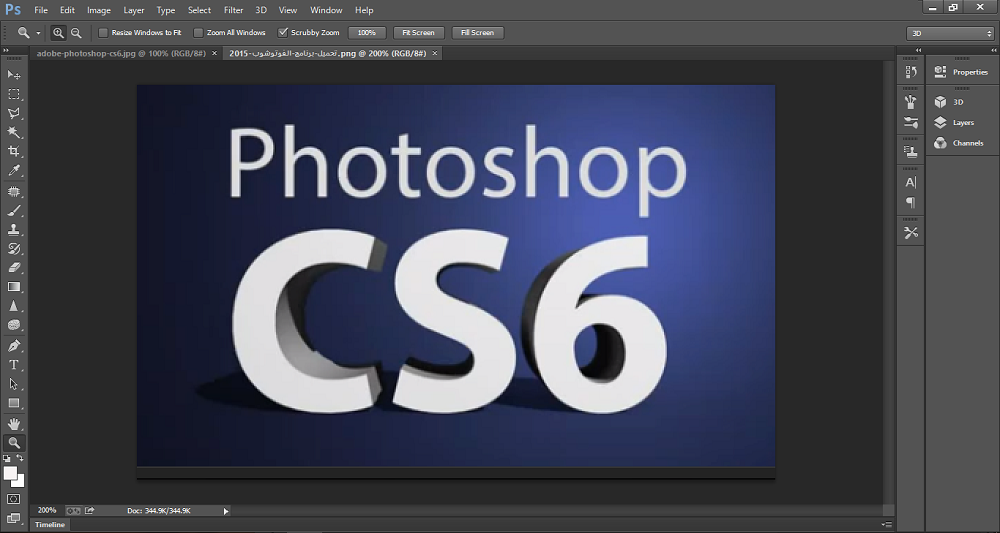Open the Layers panel
Viewport: 1000px width, 533px height.
[955, 122]
